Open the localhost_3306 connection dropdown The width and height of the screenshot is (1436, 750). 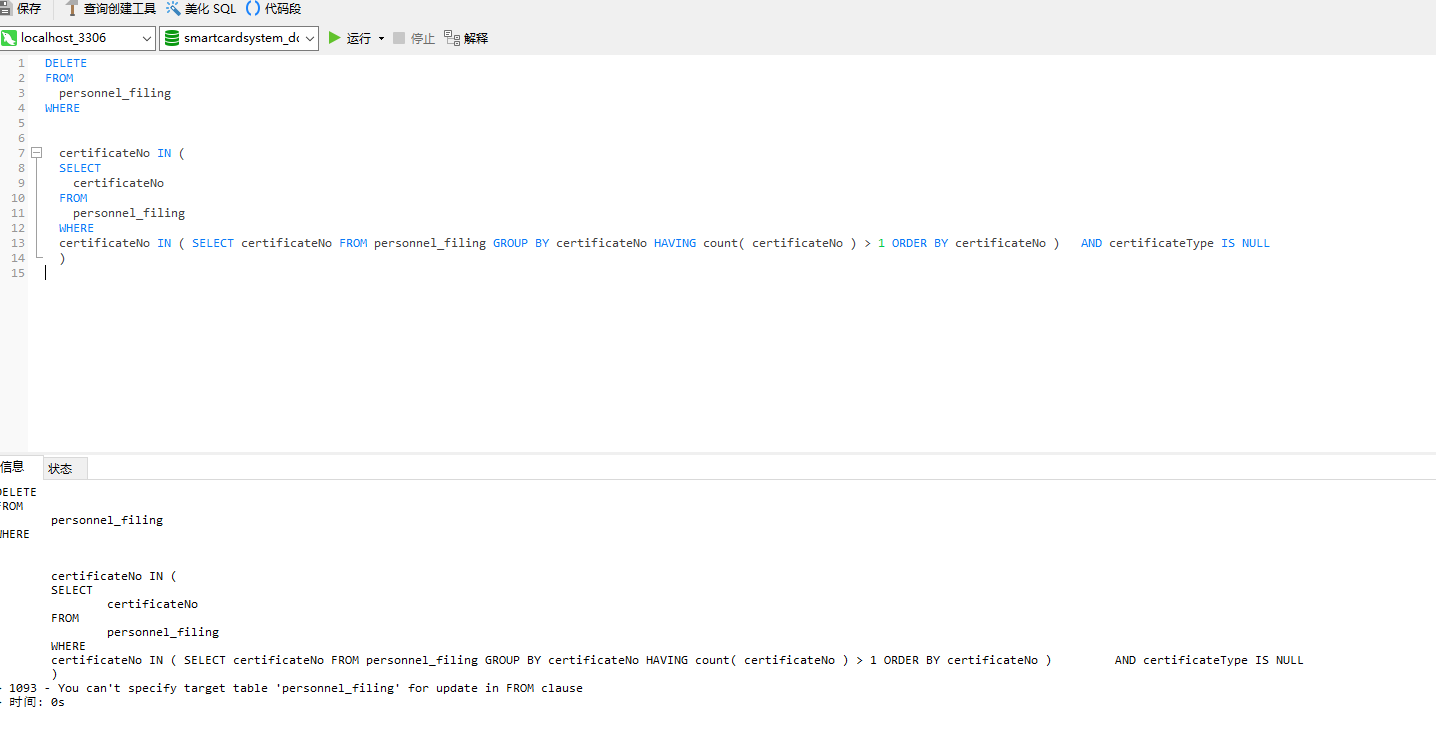147,38
